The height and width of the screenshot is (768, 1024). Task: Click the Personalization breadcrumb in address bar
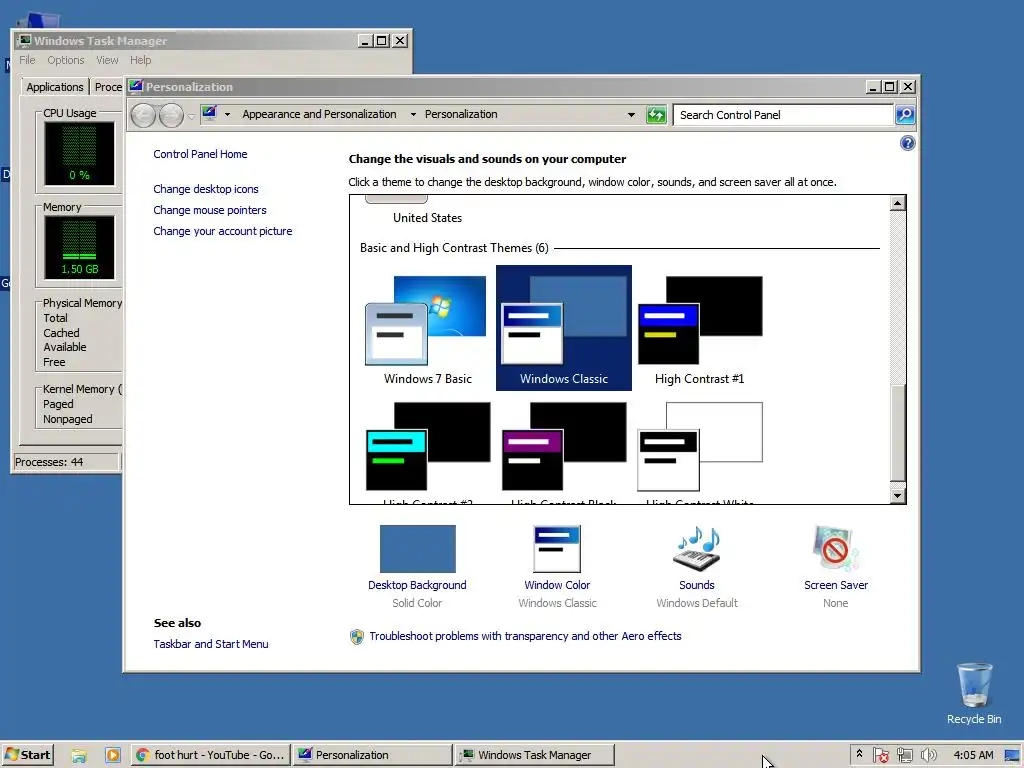click(x=461, y=114)
